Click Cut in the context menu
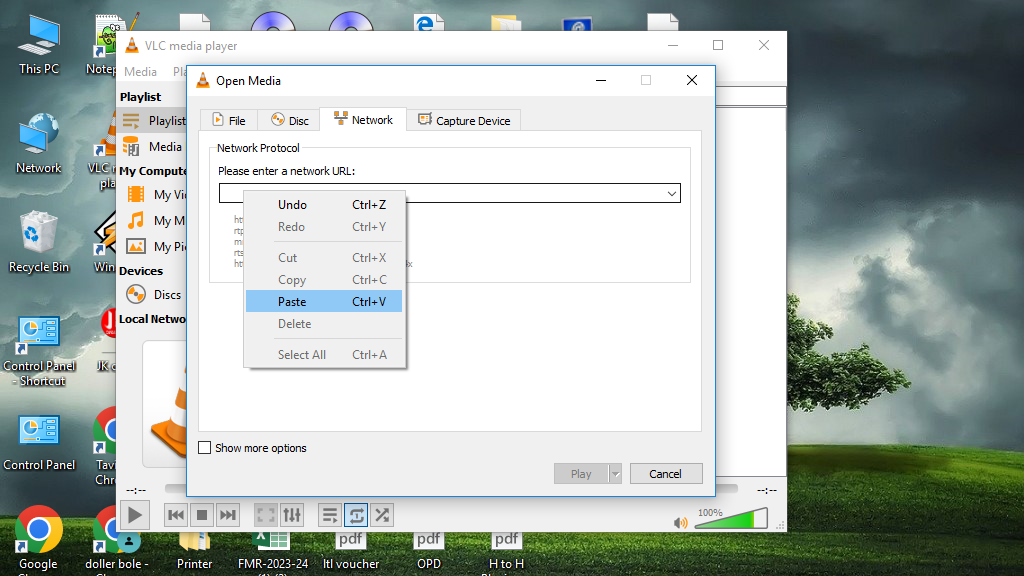Image resolution: width=1024 pixels, height=576 pixels. [324, 257]
